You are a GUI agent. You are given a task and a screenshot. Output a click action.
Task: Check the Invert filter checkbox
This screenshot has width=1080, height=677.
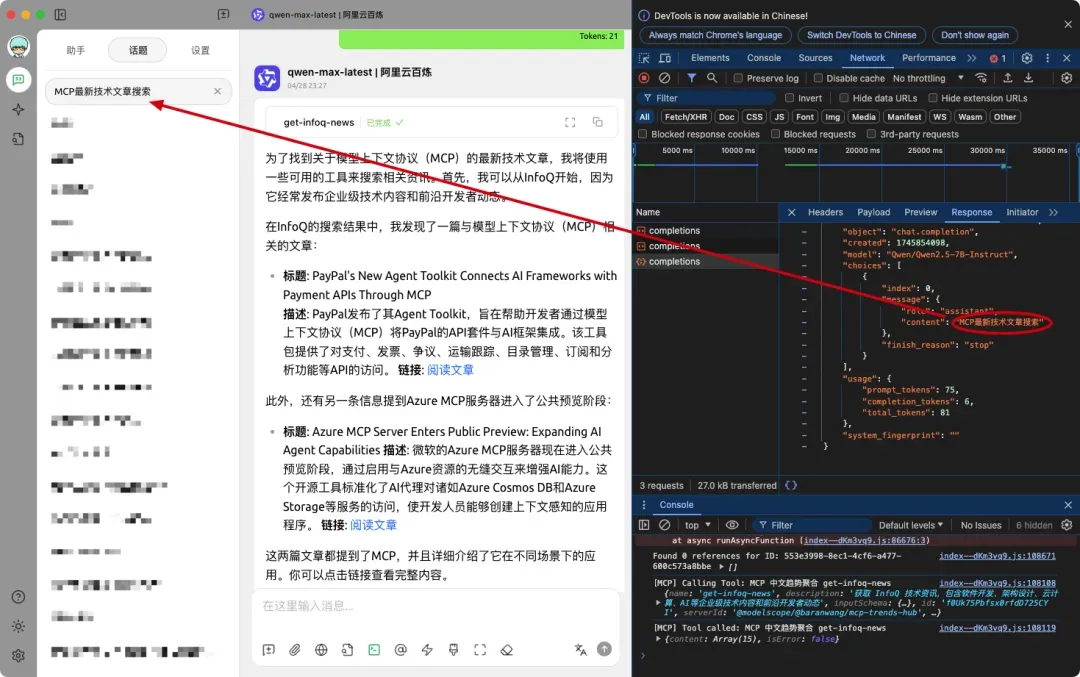789,98
